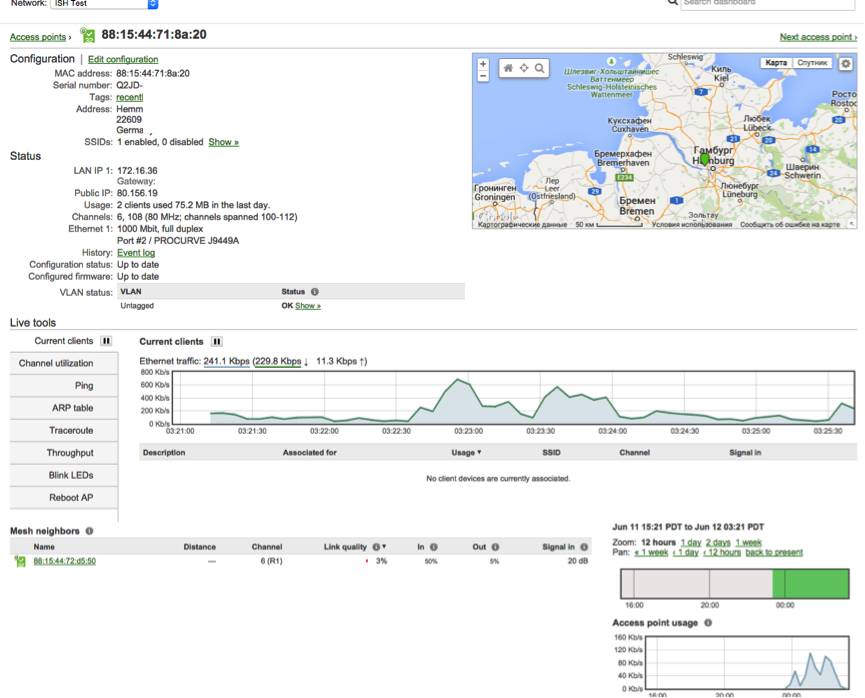Click the green access point map marker
Viewport: 865px width, 698px height.
(x=704, y=159)
